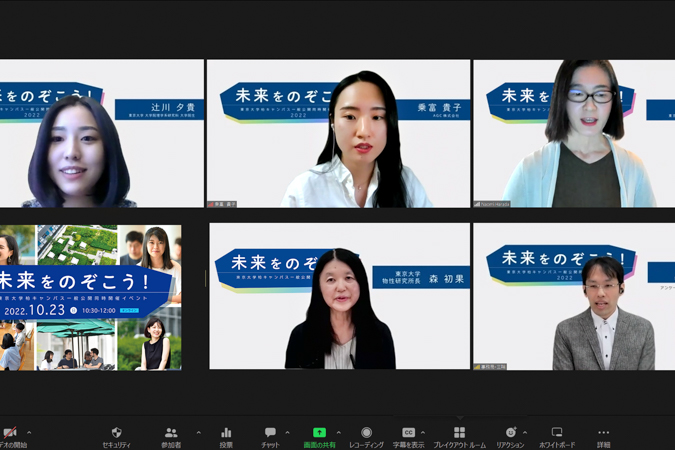Expand the chevron next to 参加者

point(198,432)
